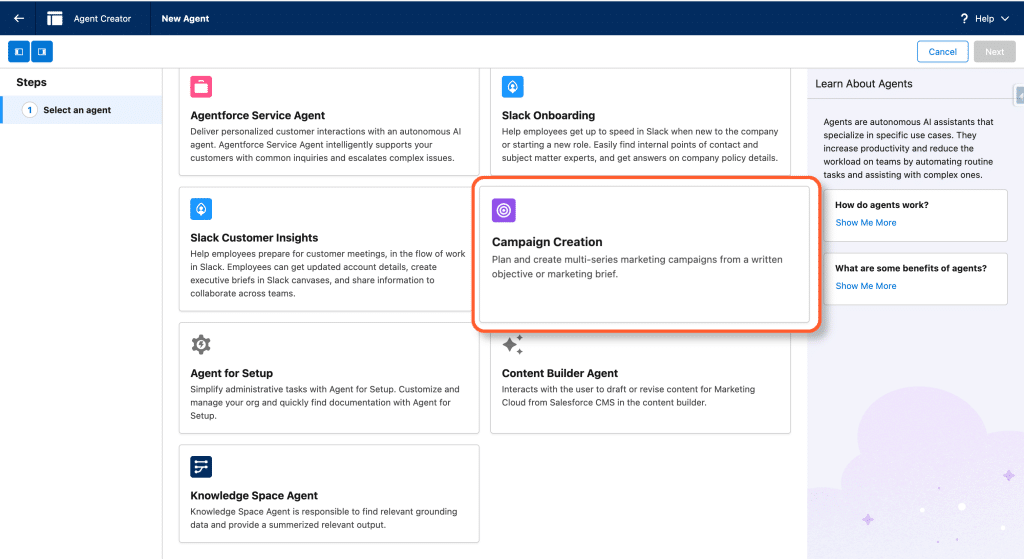The image size is (1024, 559).
Task: Open Show Me More under benefits of agents
Action: [x=865, y=286]
